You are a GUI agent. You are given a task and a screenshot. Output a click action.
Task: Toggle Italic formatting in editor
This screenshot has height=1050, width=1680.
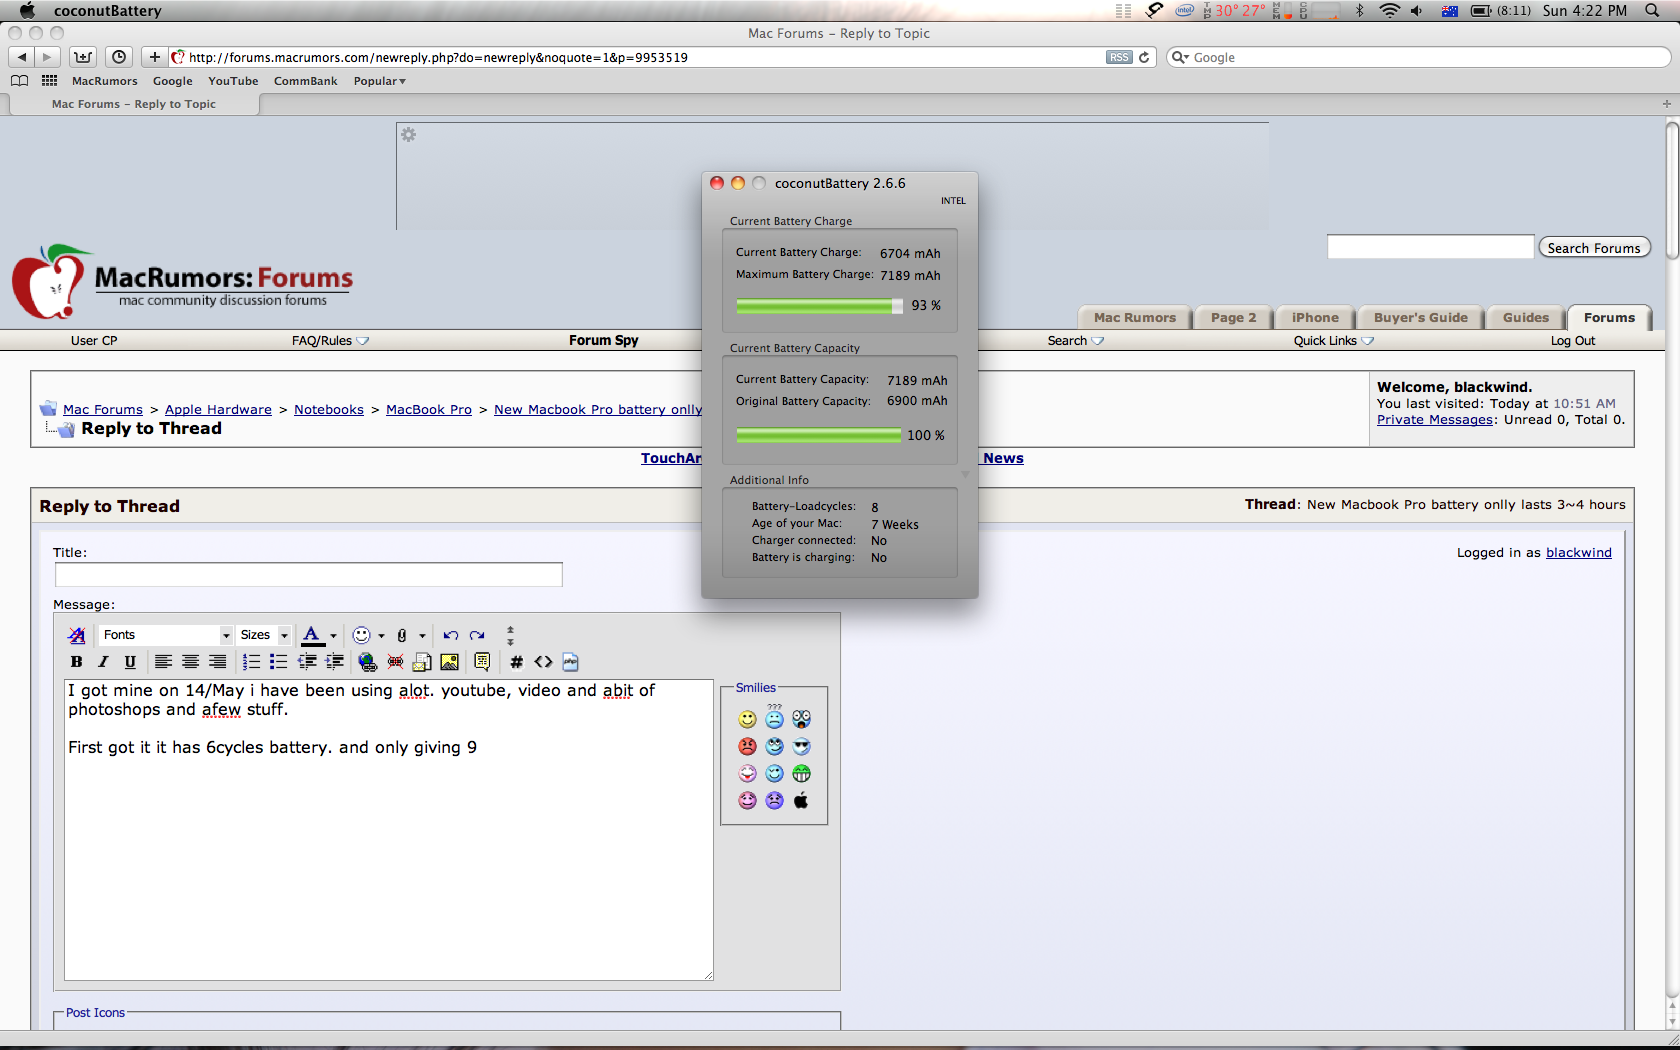pyautogui.click(x=103, y=662)
